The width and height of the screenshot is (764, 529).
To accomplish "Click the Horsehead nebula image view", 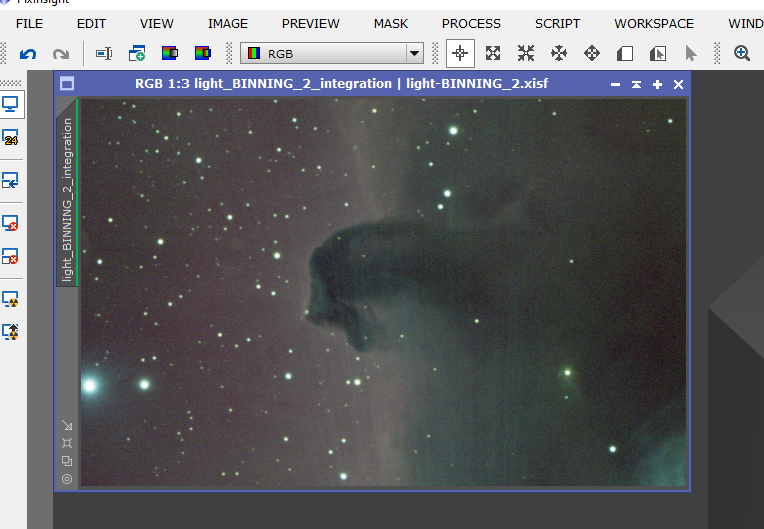I will click(383, 292).
